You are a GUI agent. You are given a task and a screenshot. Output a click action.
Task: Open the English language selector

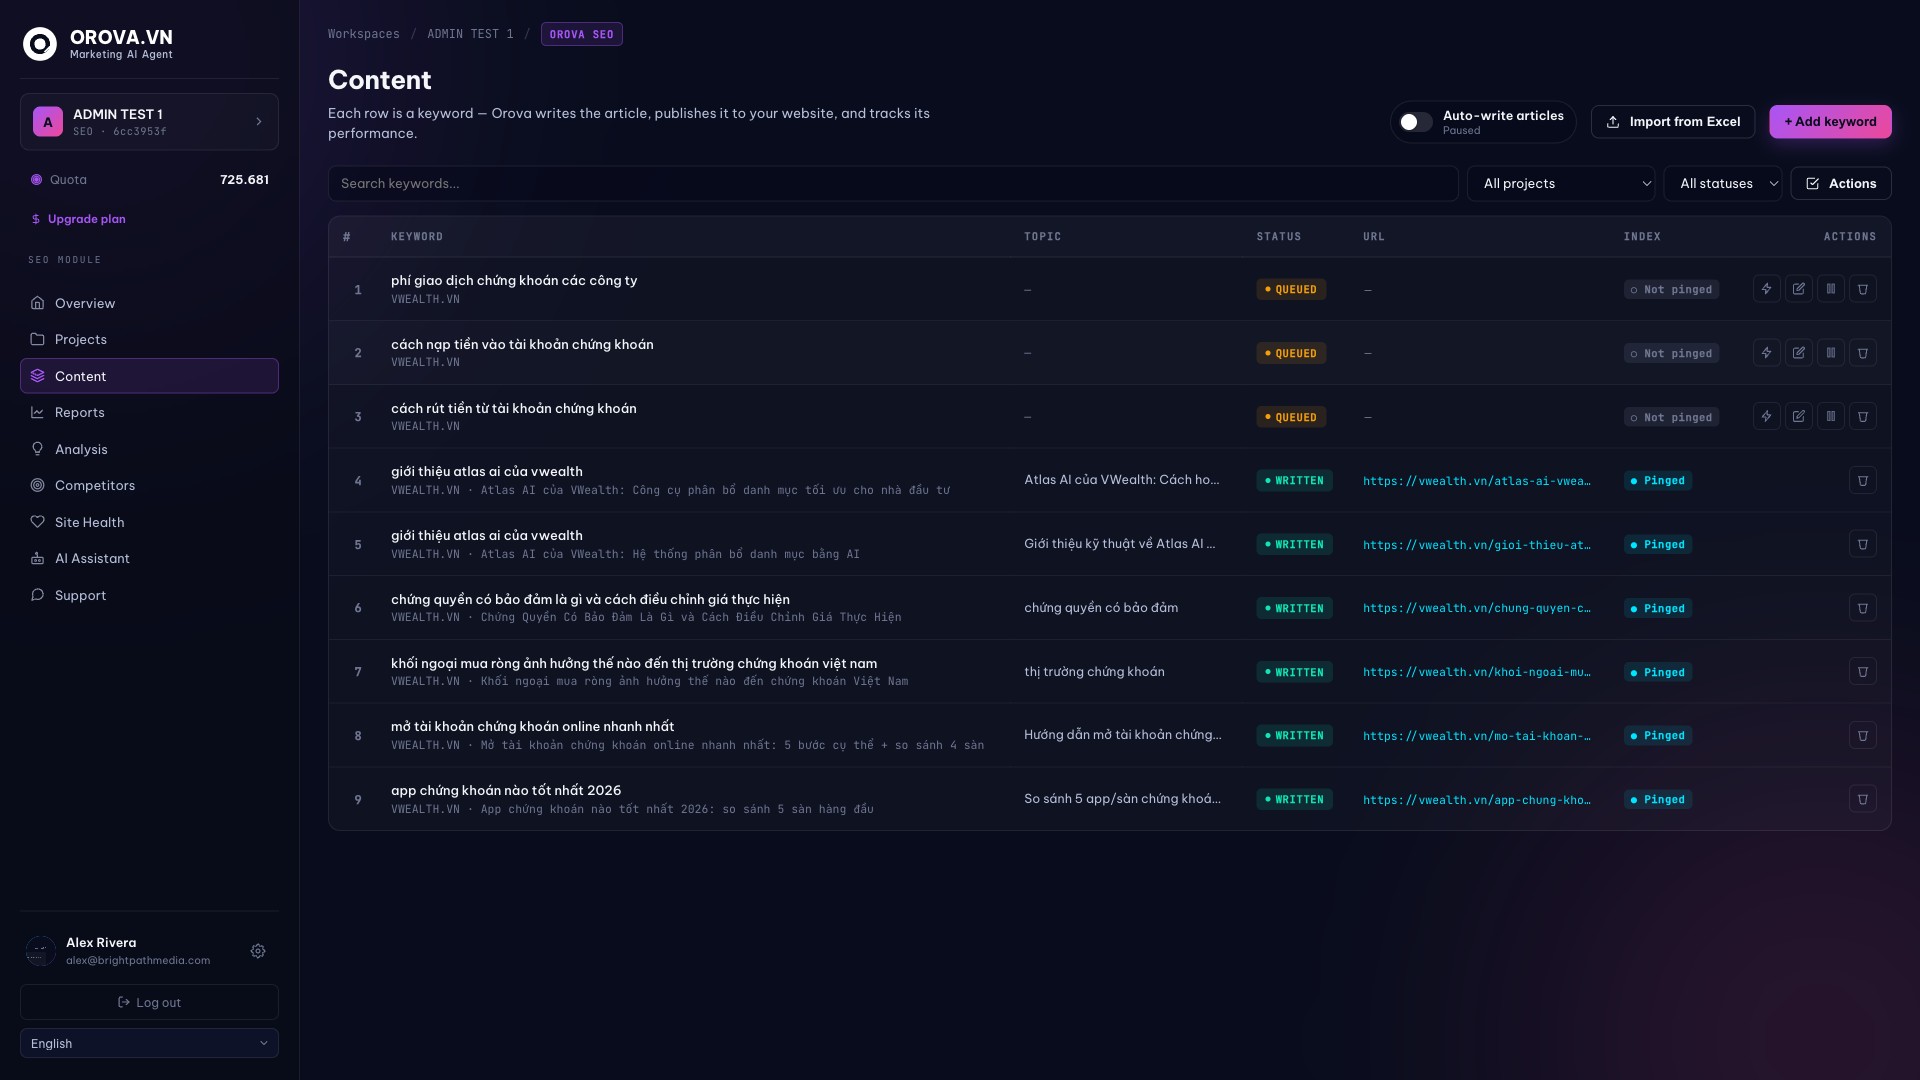point(149,1043)
